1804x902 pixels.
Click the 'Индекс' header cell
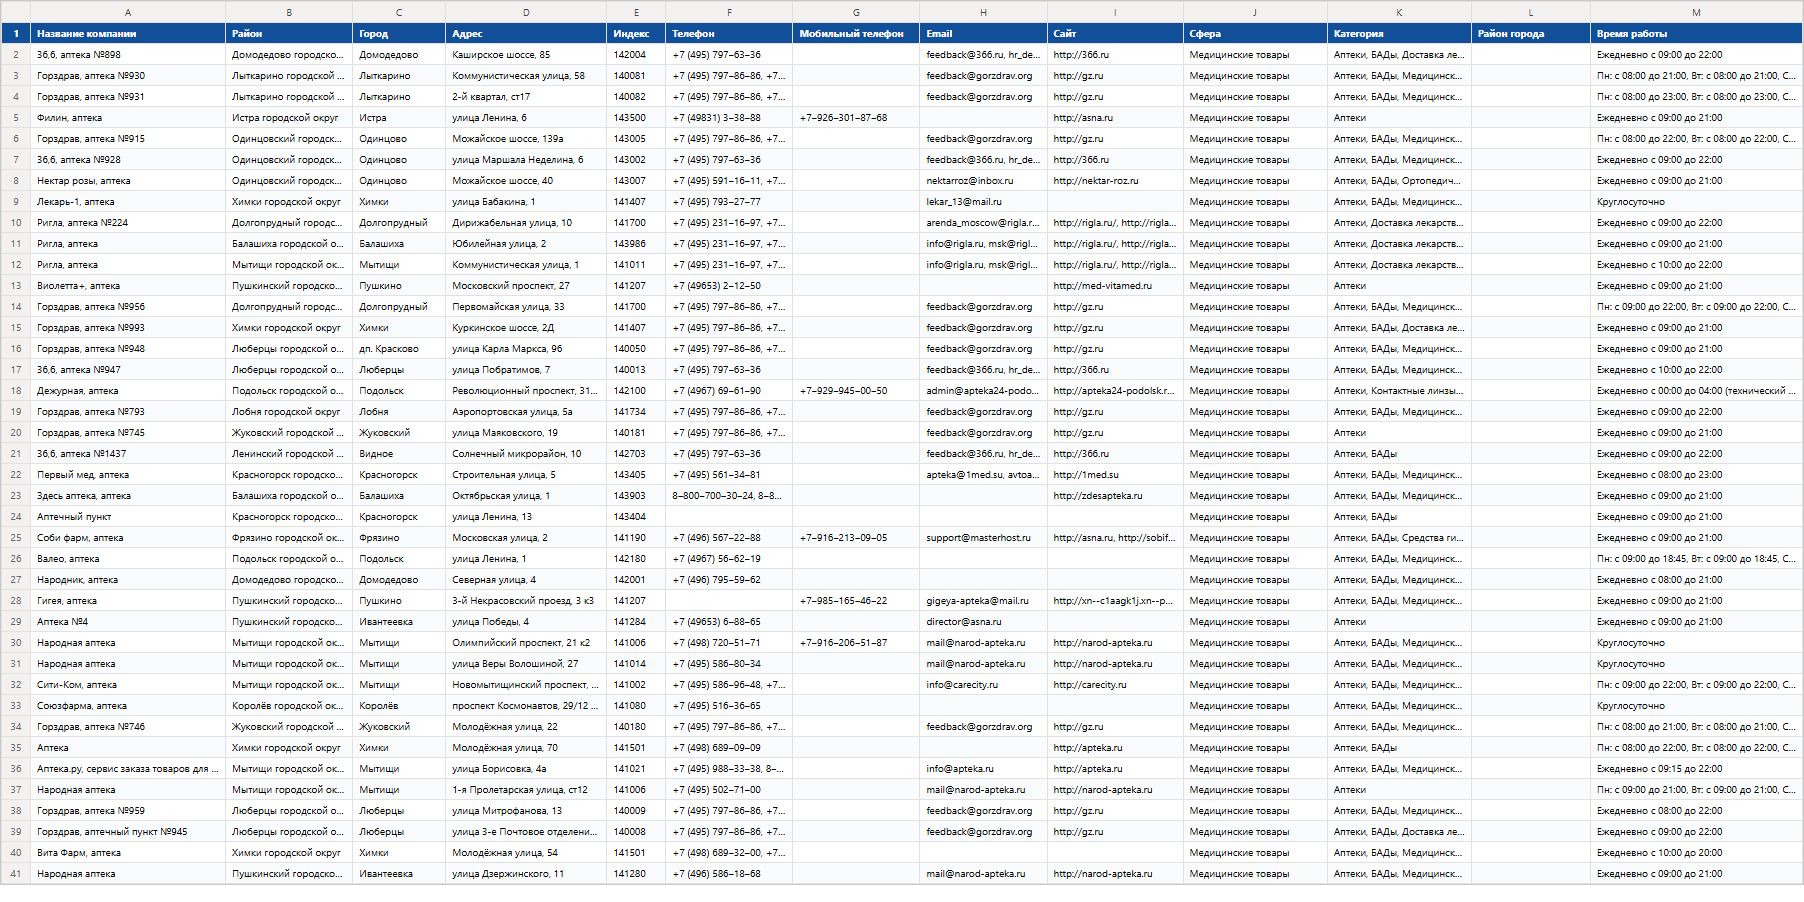pos(636,34)
